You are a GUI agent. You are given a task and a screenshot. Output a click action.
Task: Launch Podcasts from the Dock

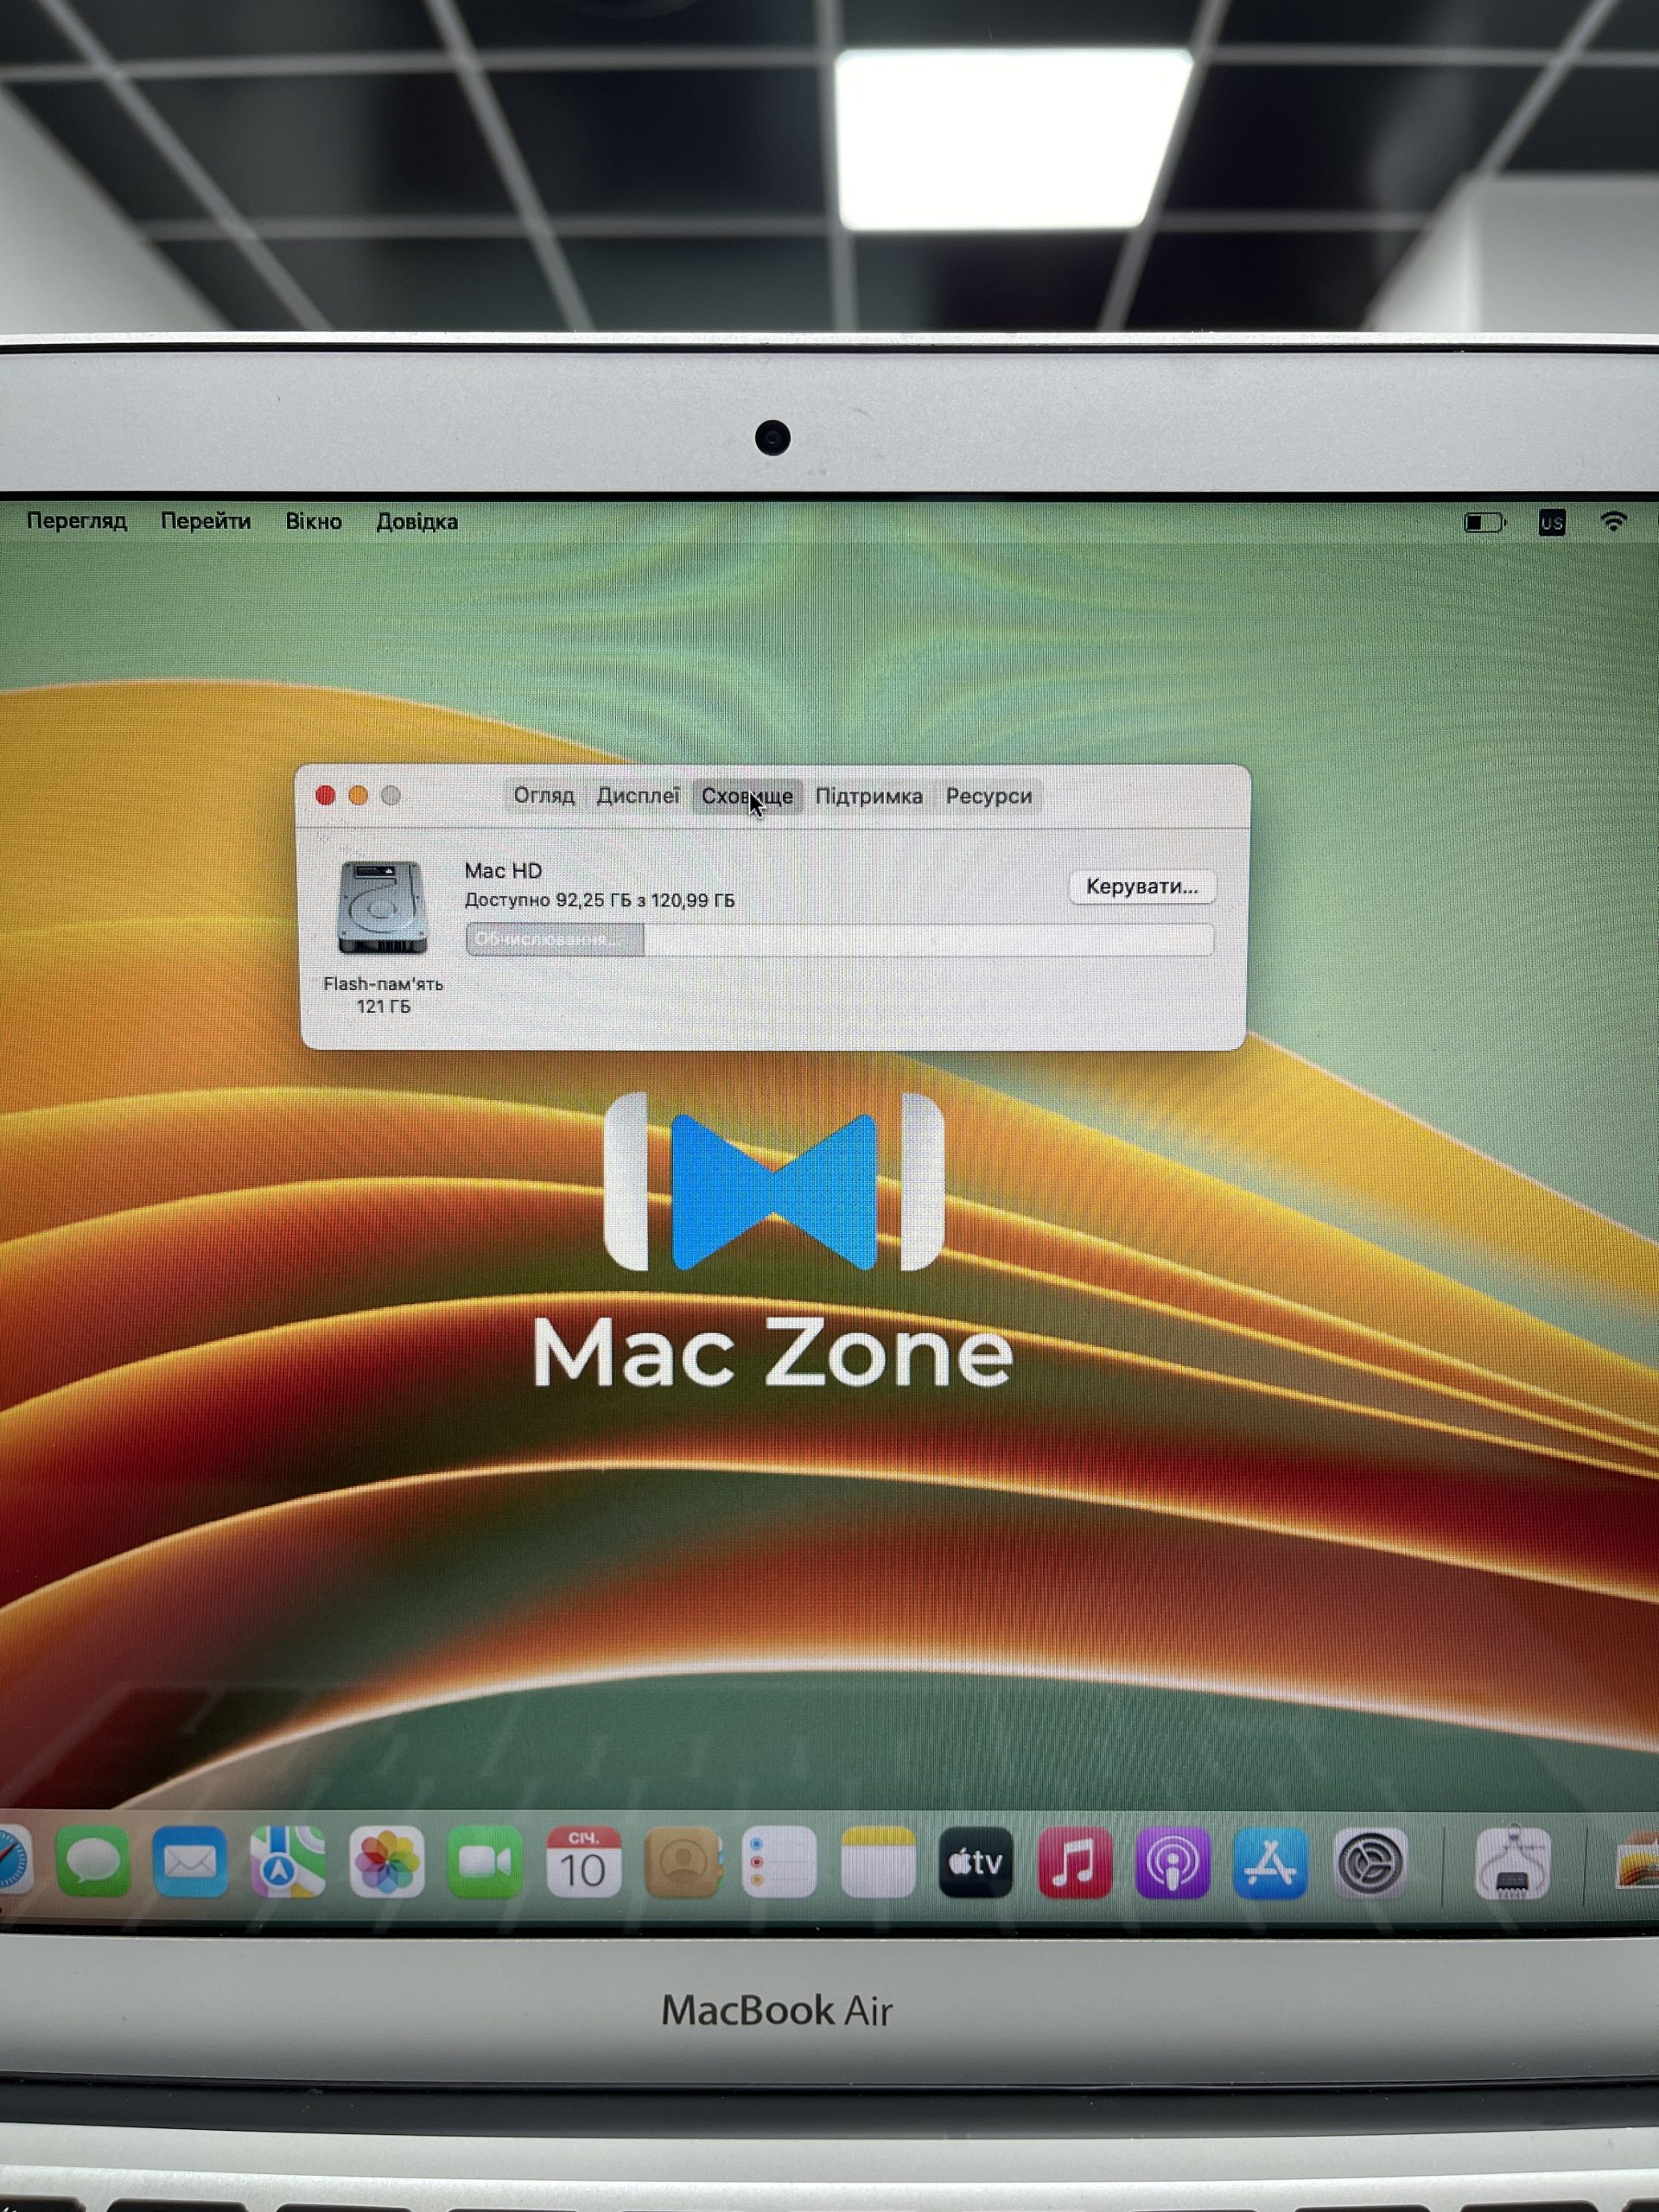pos(1173,1862)
